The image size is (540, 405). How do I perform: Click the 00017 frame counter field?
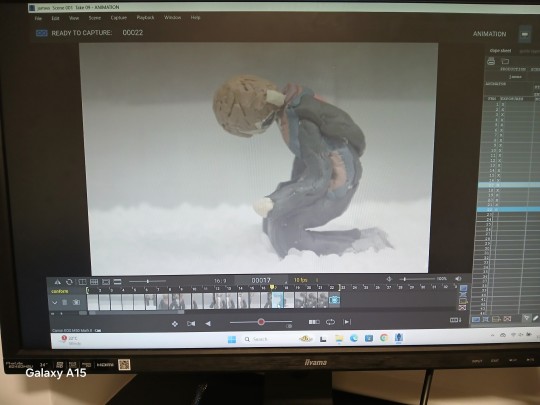click(x=261, y=281)
